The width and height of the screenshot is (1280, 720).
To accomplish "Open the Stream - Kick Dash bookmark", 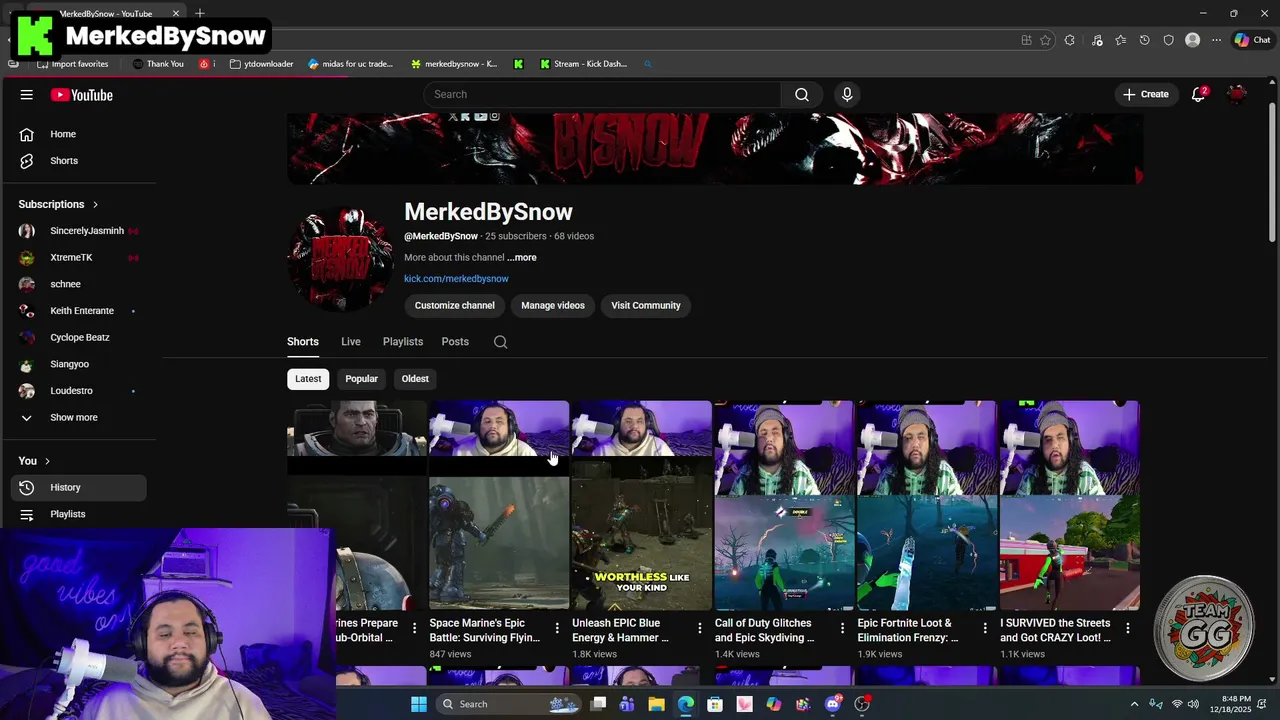I will coord(583,64).
